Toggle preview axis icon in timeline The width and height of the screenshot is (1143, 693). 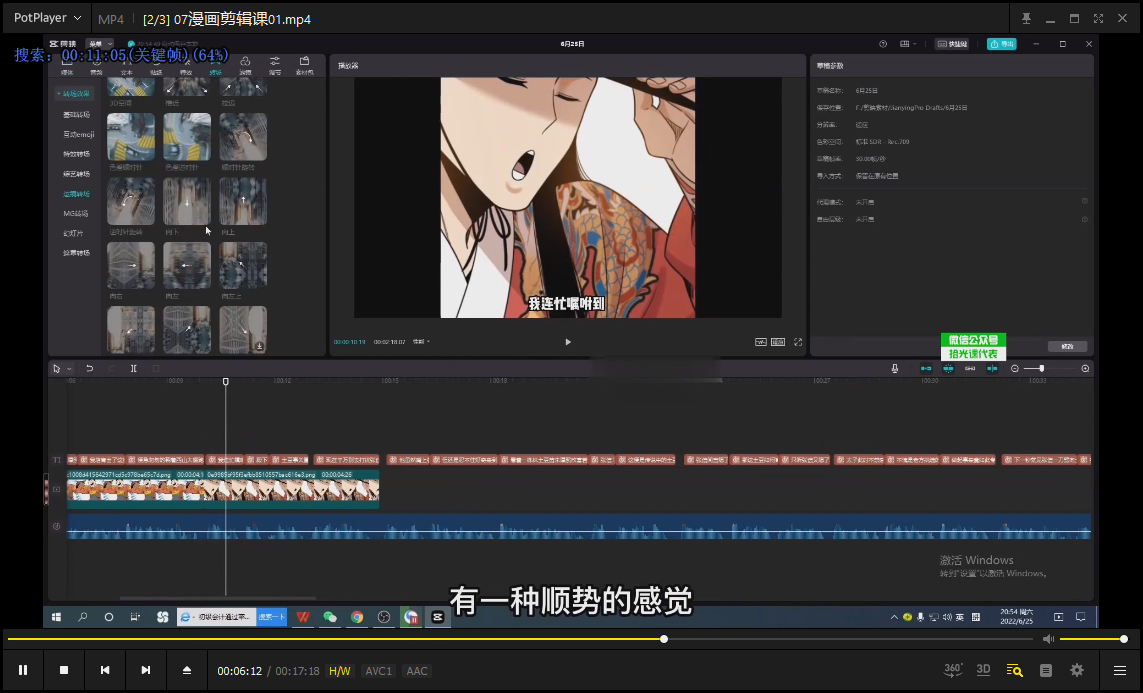[x=992, y=369]
